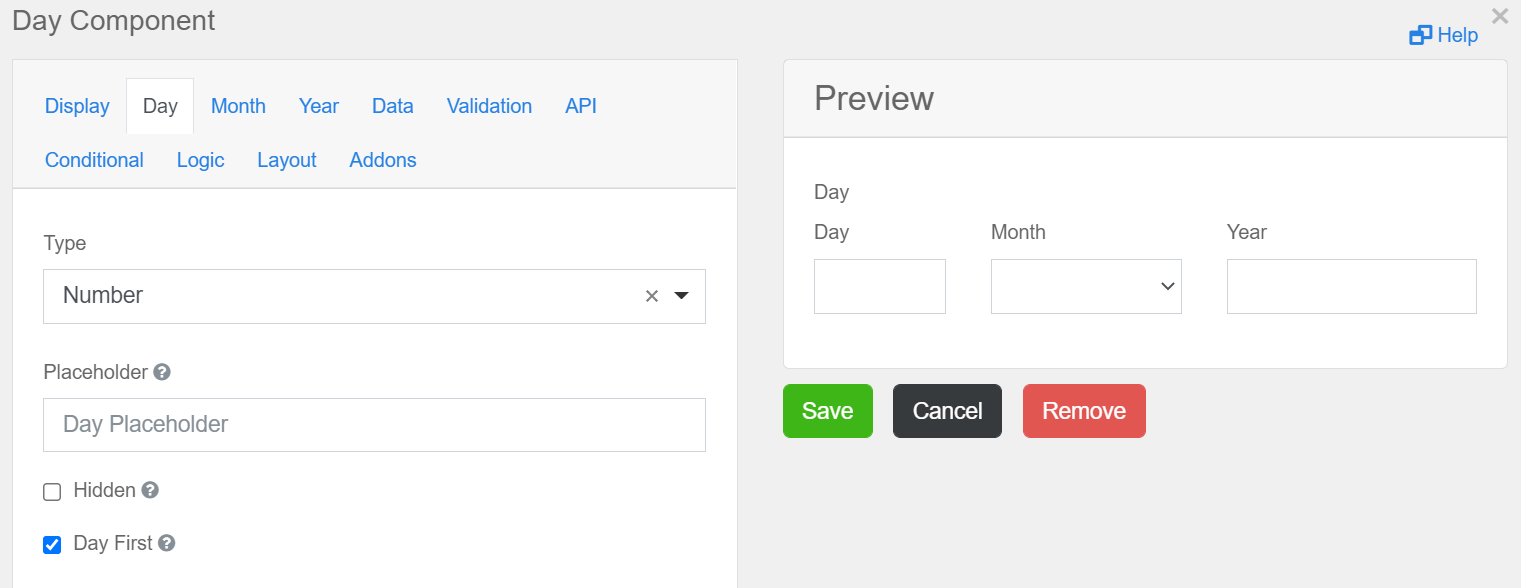Viewport: 1521px width, 588px height.
Task: Select the Addons tab
Action: pyautogui.click(x=383, y=160)
